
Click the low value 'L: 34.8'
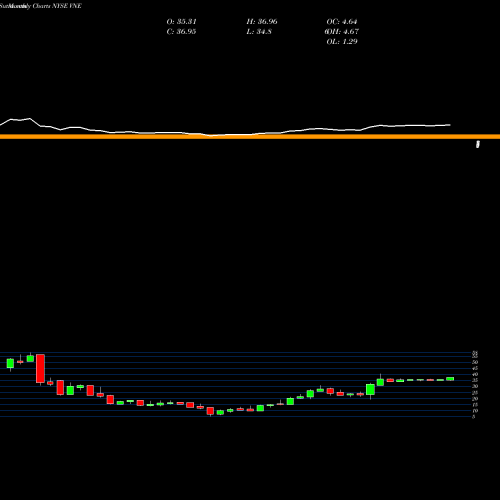pyautogui.click(x=259, y=32)
